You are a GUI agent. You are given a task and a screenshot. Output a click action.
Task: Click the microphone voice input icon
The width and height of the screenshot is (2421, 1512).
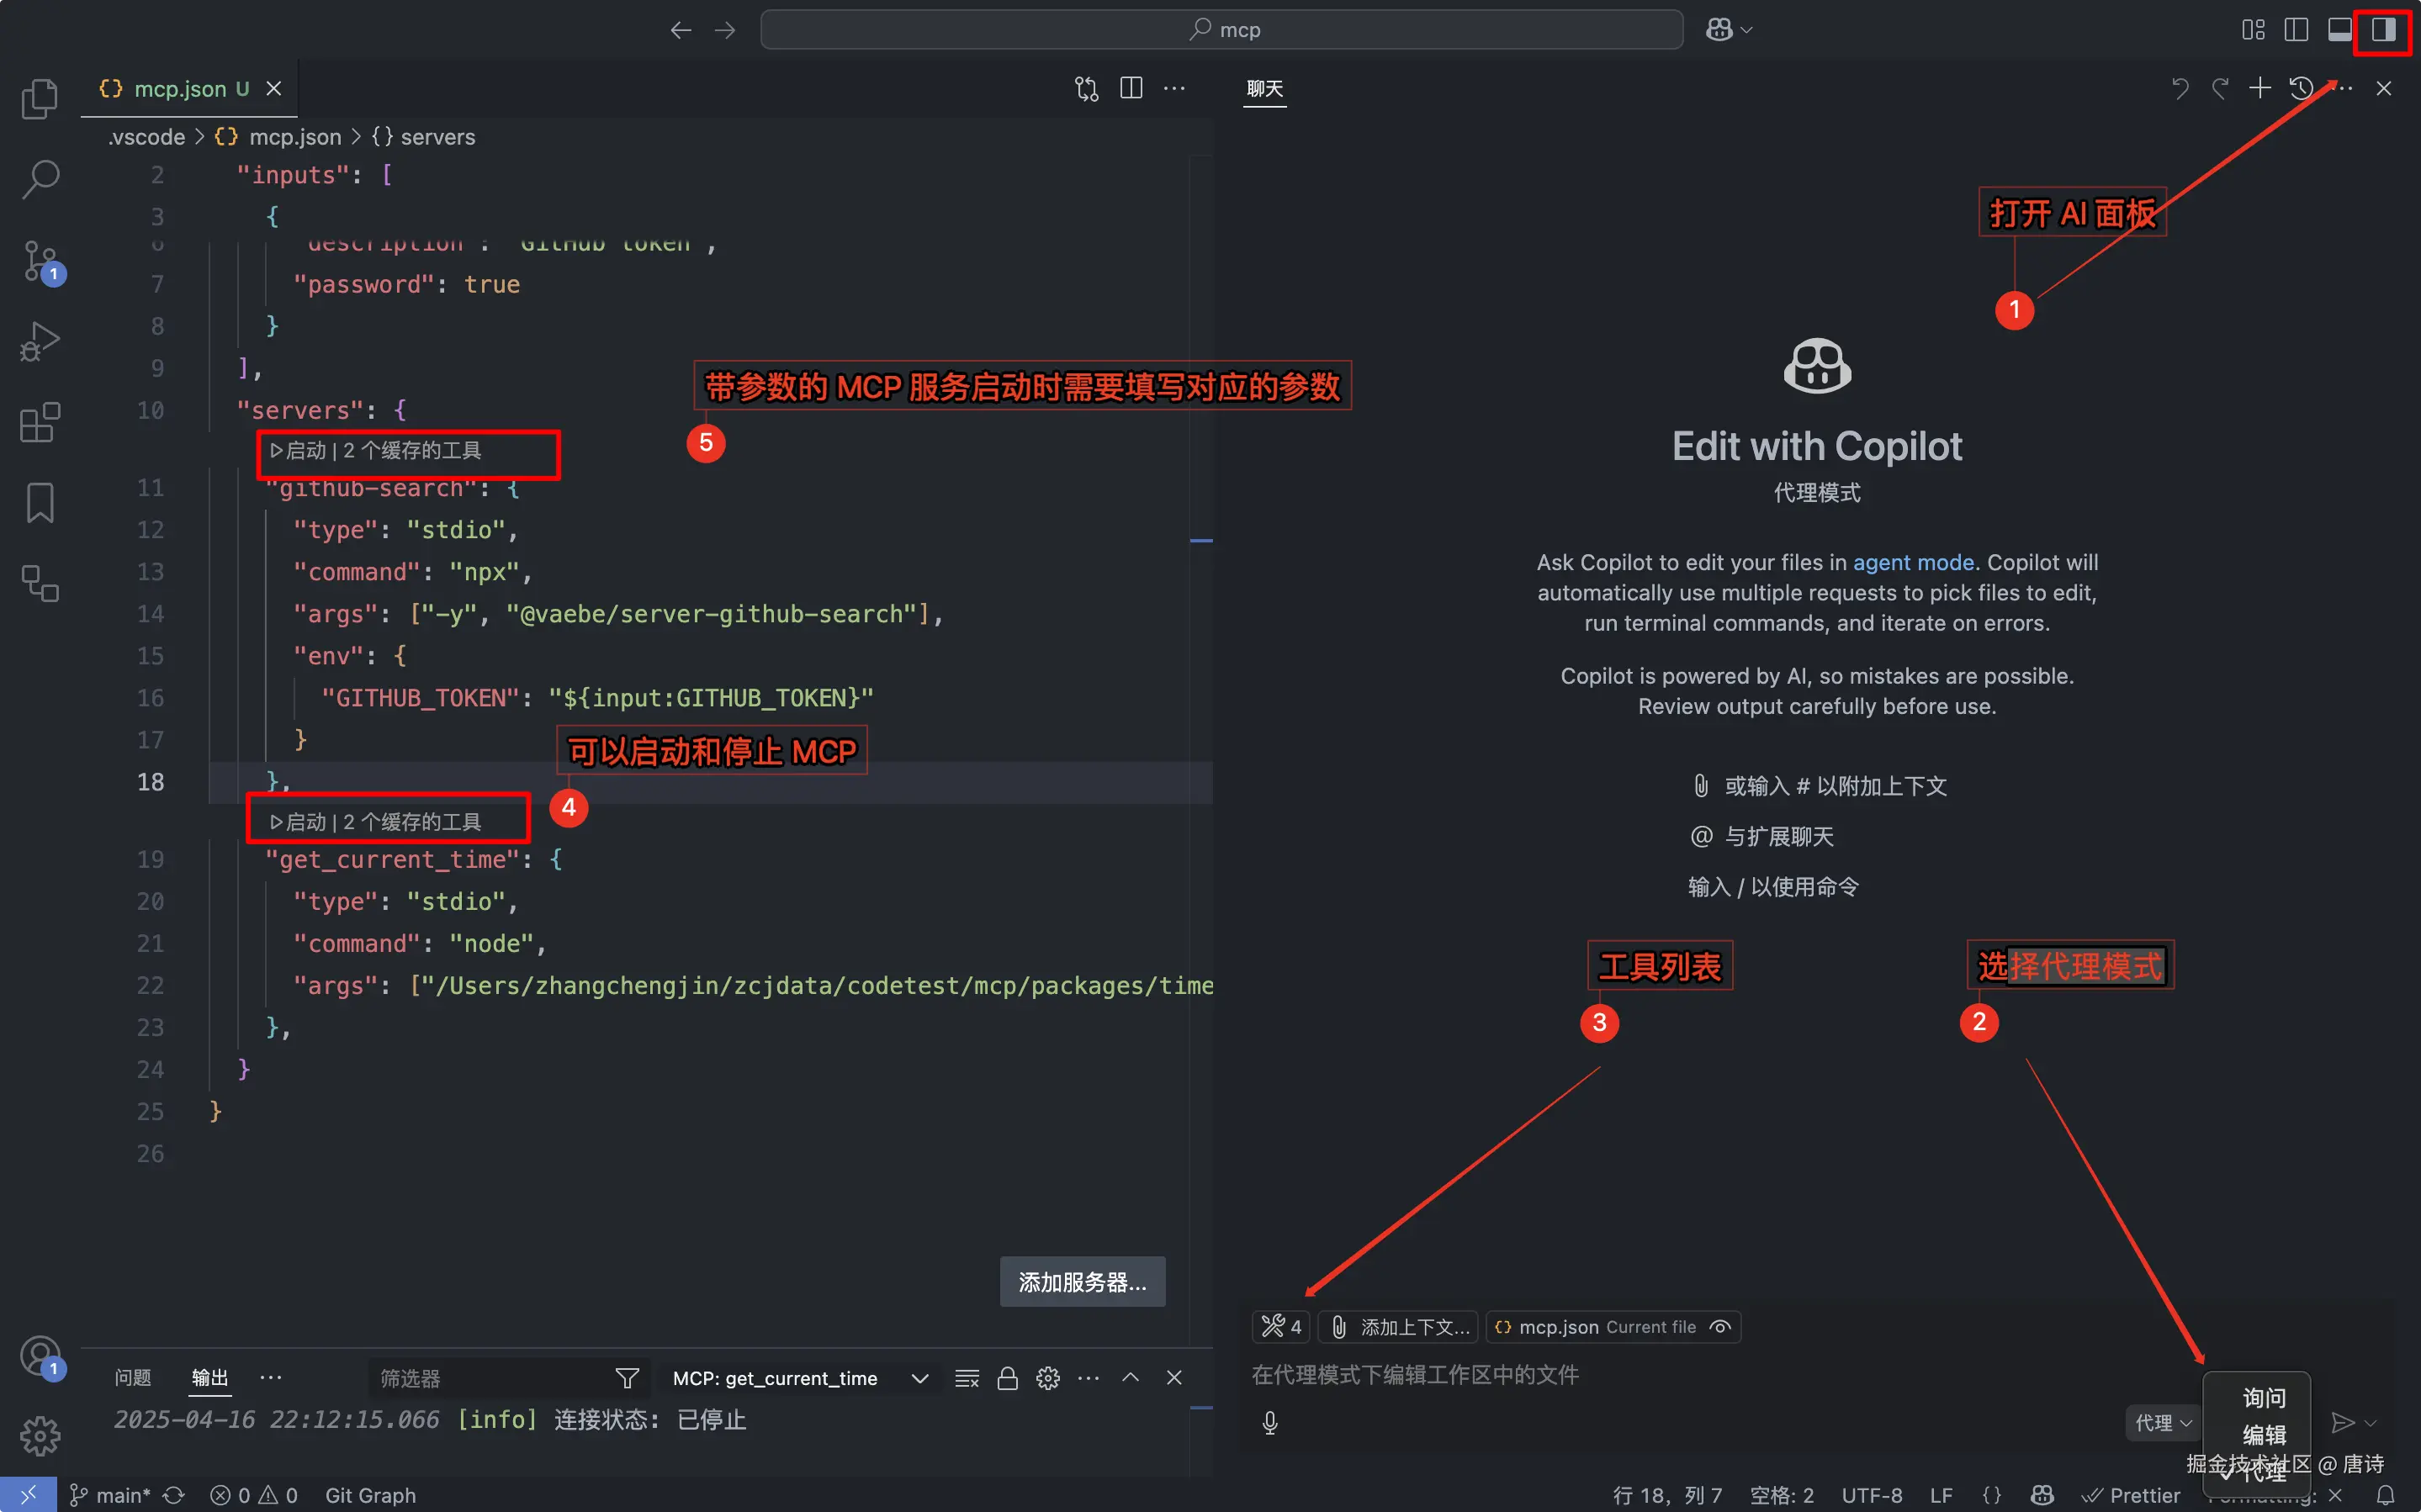1270,1422
